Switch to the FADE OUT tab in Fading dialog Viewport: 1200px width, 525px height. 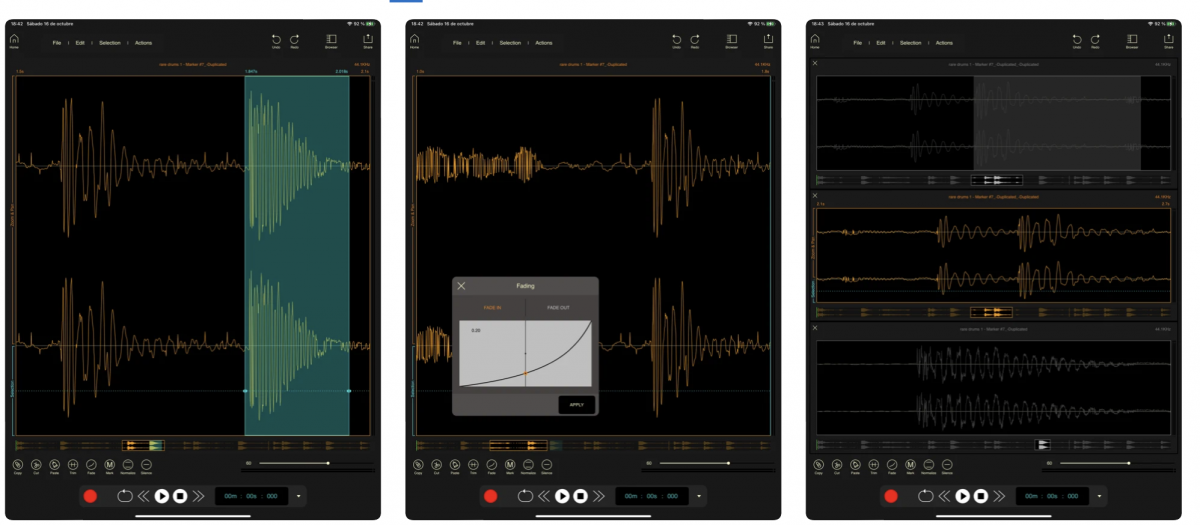(x=559, y=308)
